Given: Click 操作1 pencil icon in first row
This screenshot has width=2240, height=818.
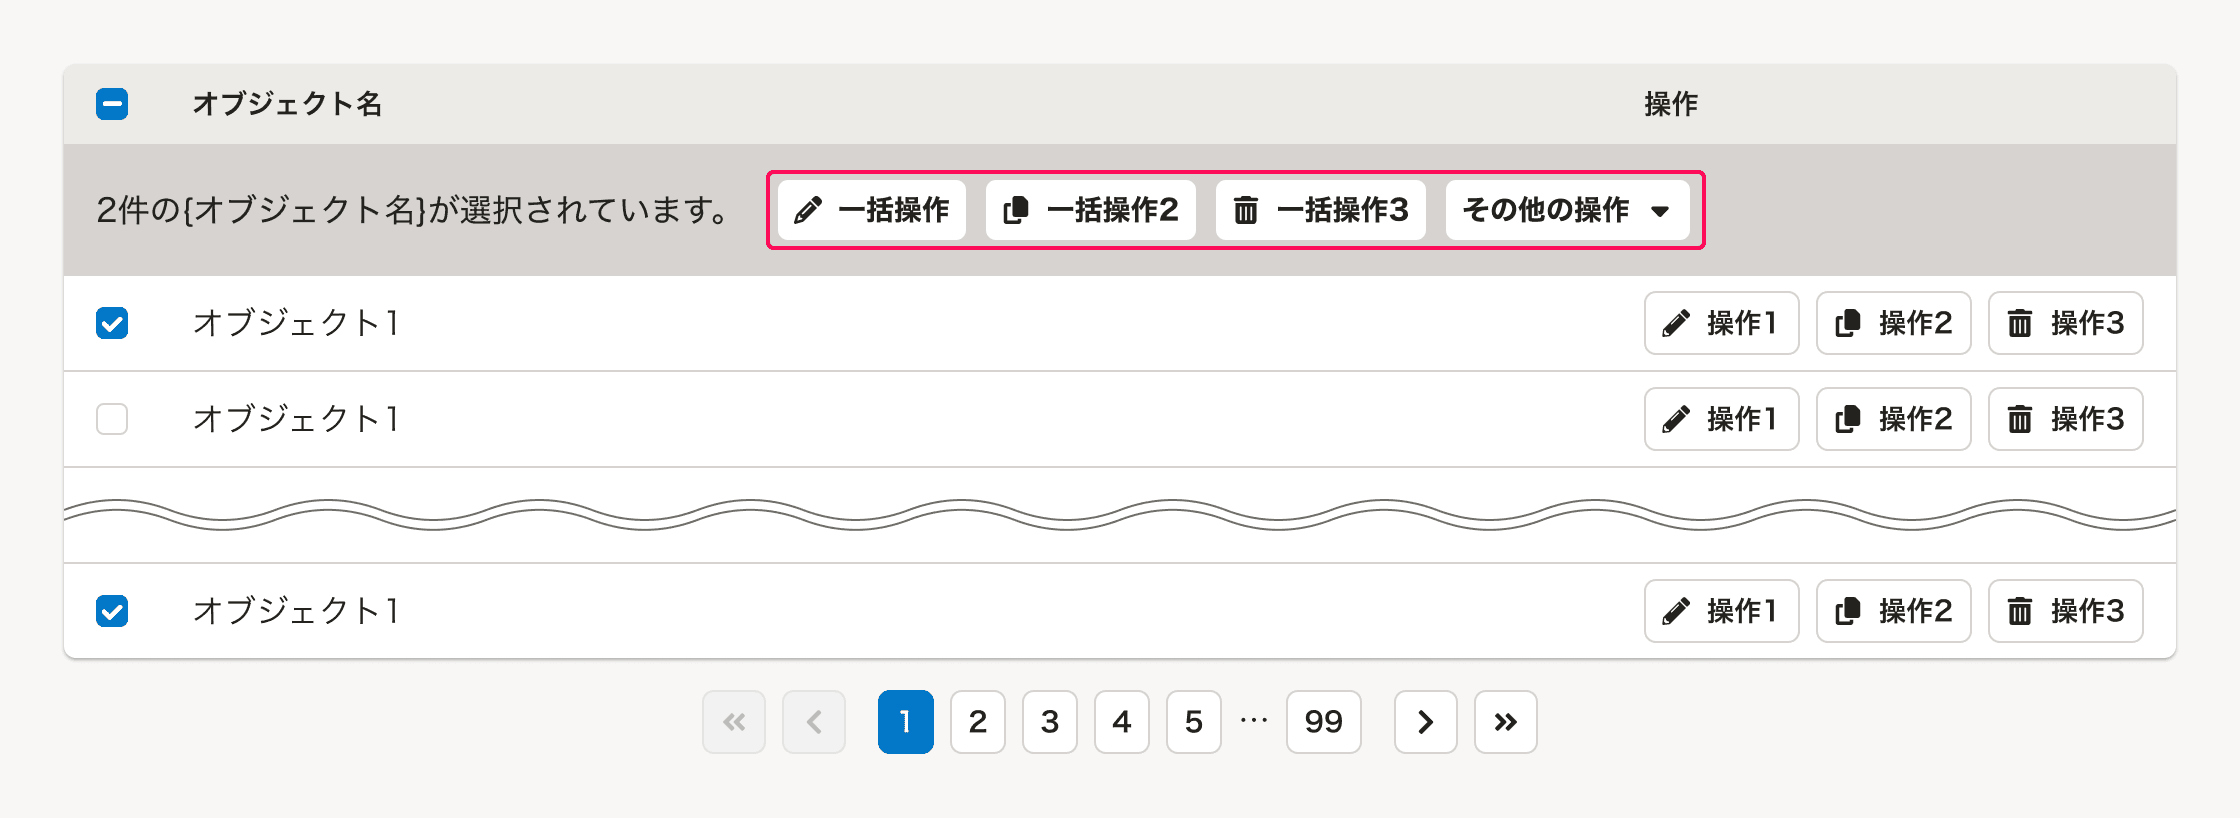Looking at the screenshot, I should (x=1676, y=323).
